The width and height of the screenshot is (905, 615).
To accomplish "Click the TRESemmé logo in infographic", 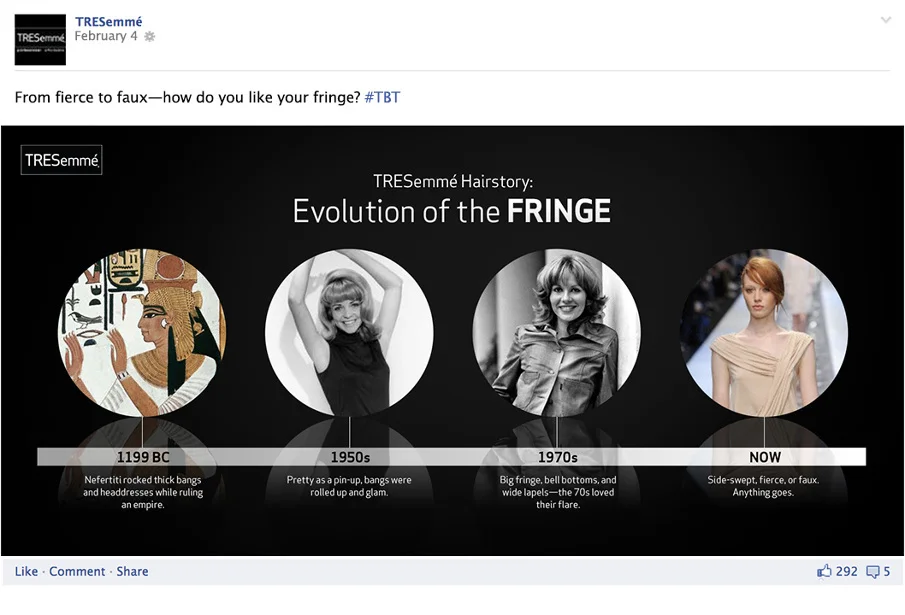I will [61, 160].
